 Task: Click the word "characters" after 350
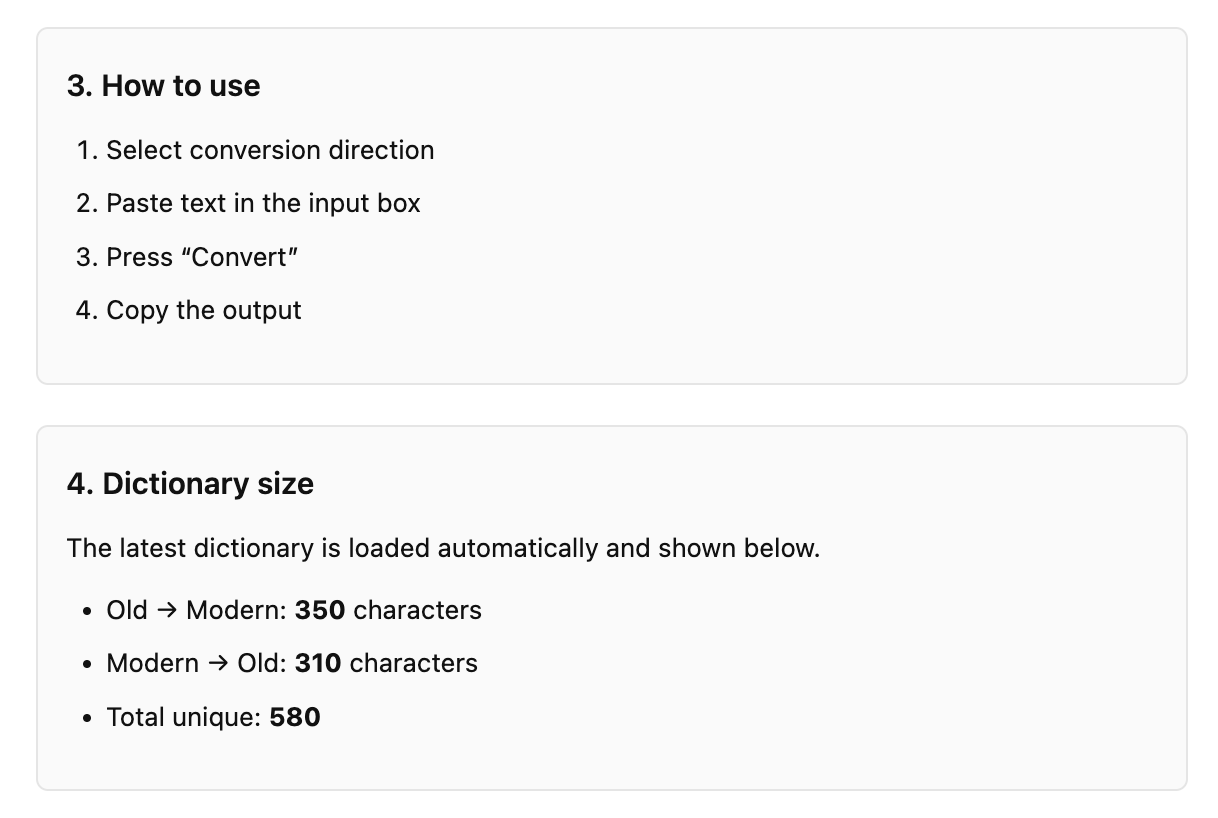[418, 610]
